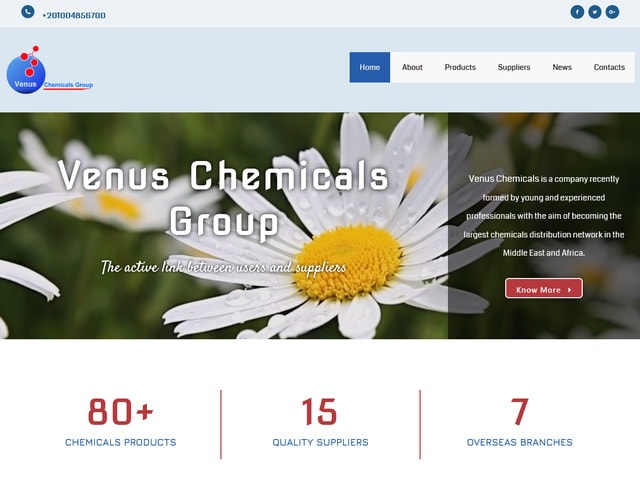The height and width of the screenshot is (480, 640).
Task: Click the phone icon in top bar
Action: tap(28, 11)
